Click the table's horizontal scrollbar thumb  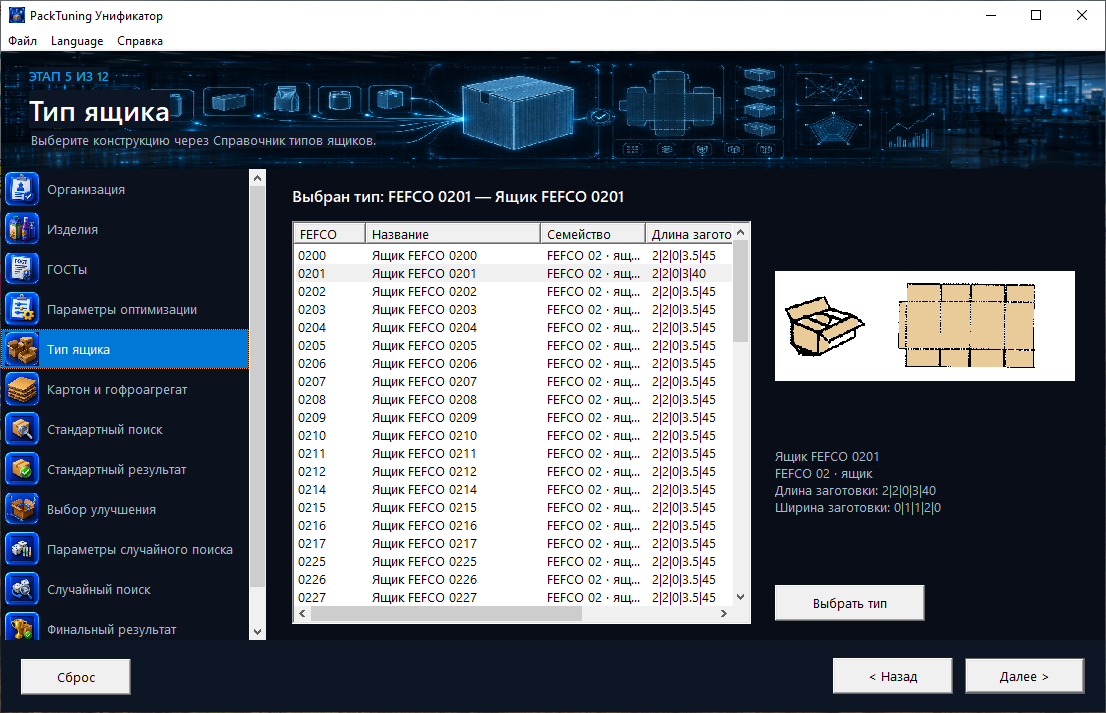tap(446, 614)
